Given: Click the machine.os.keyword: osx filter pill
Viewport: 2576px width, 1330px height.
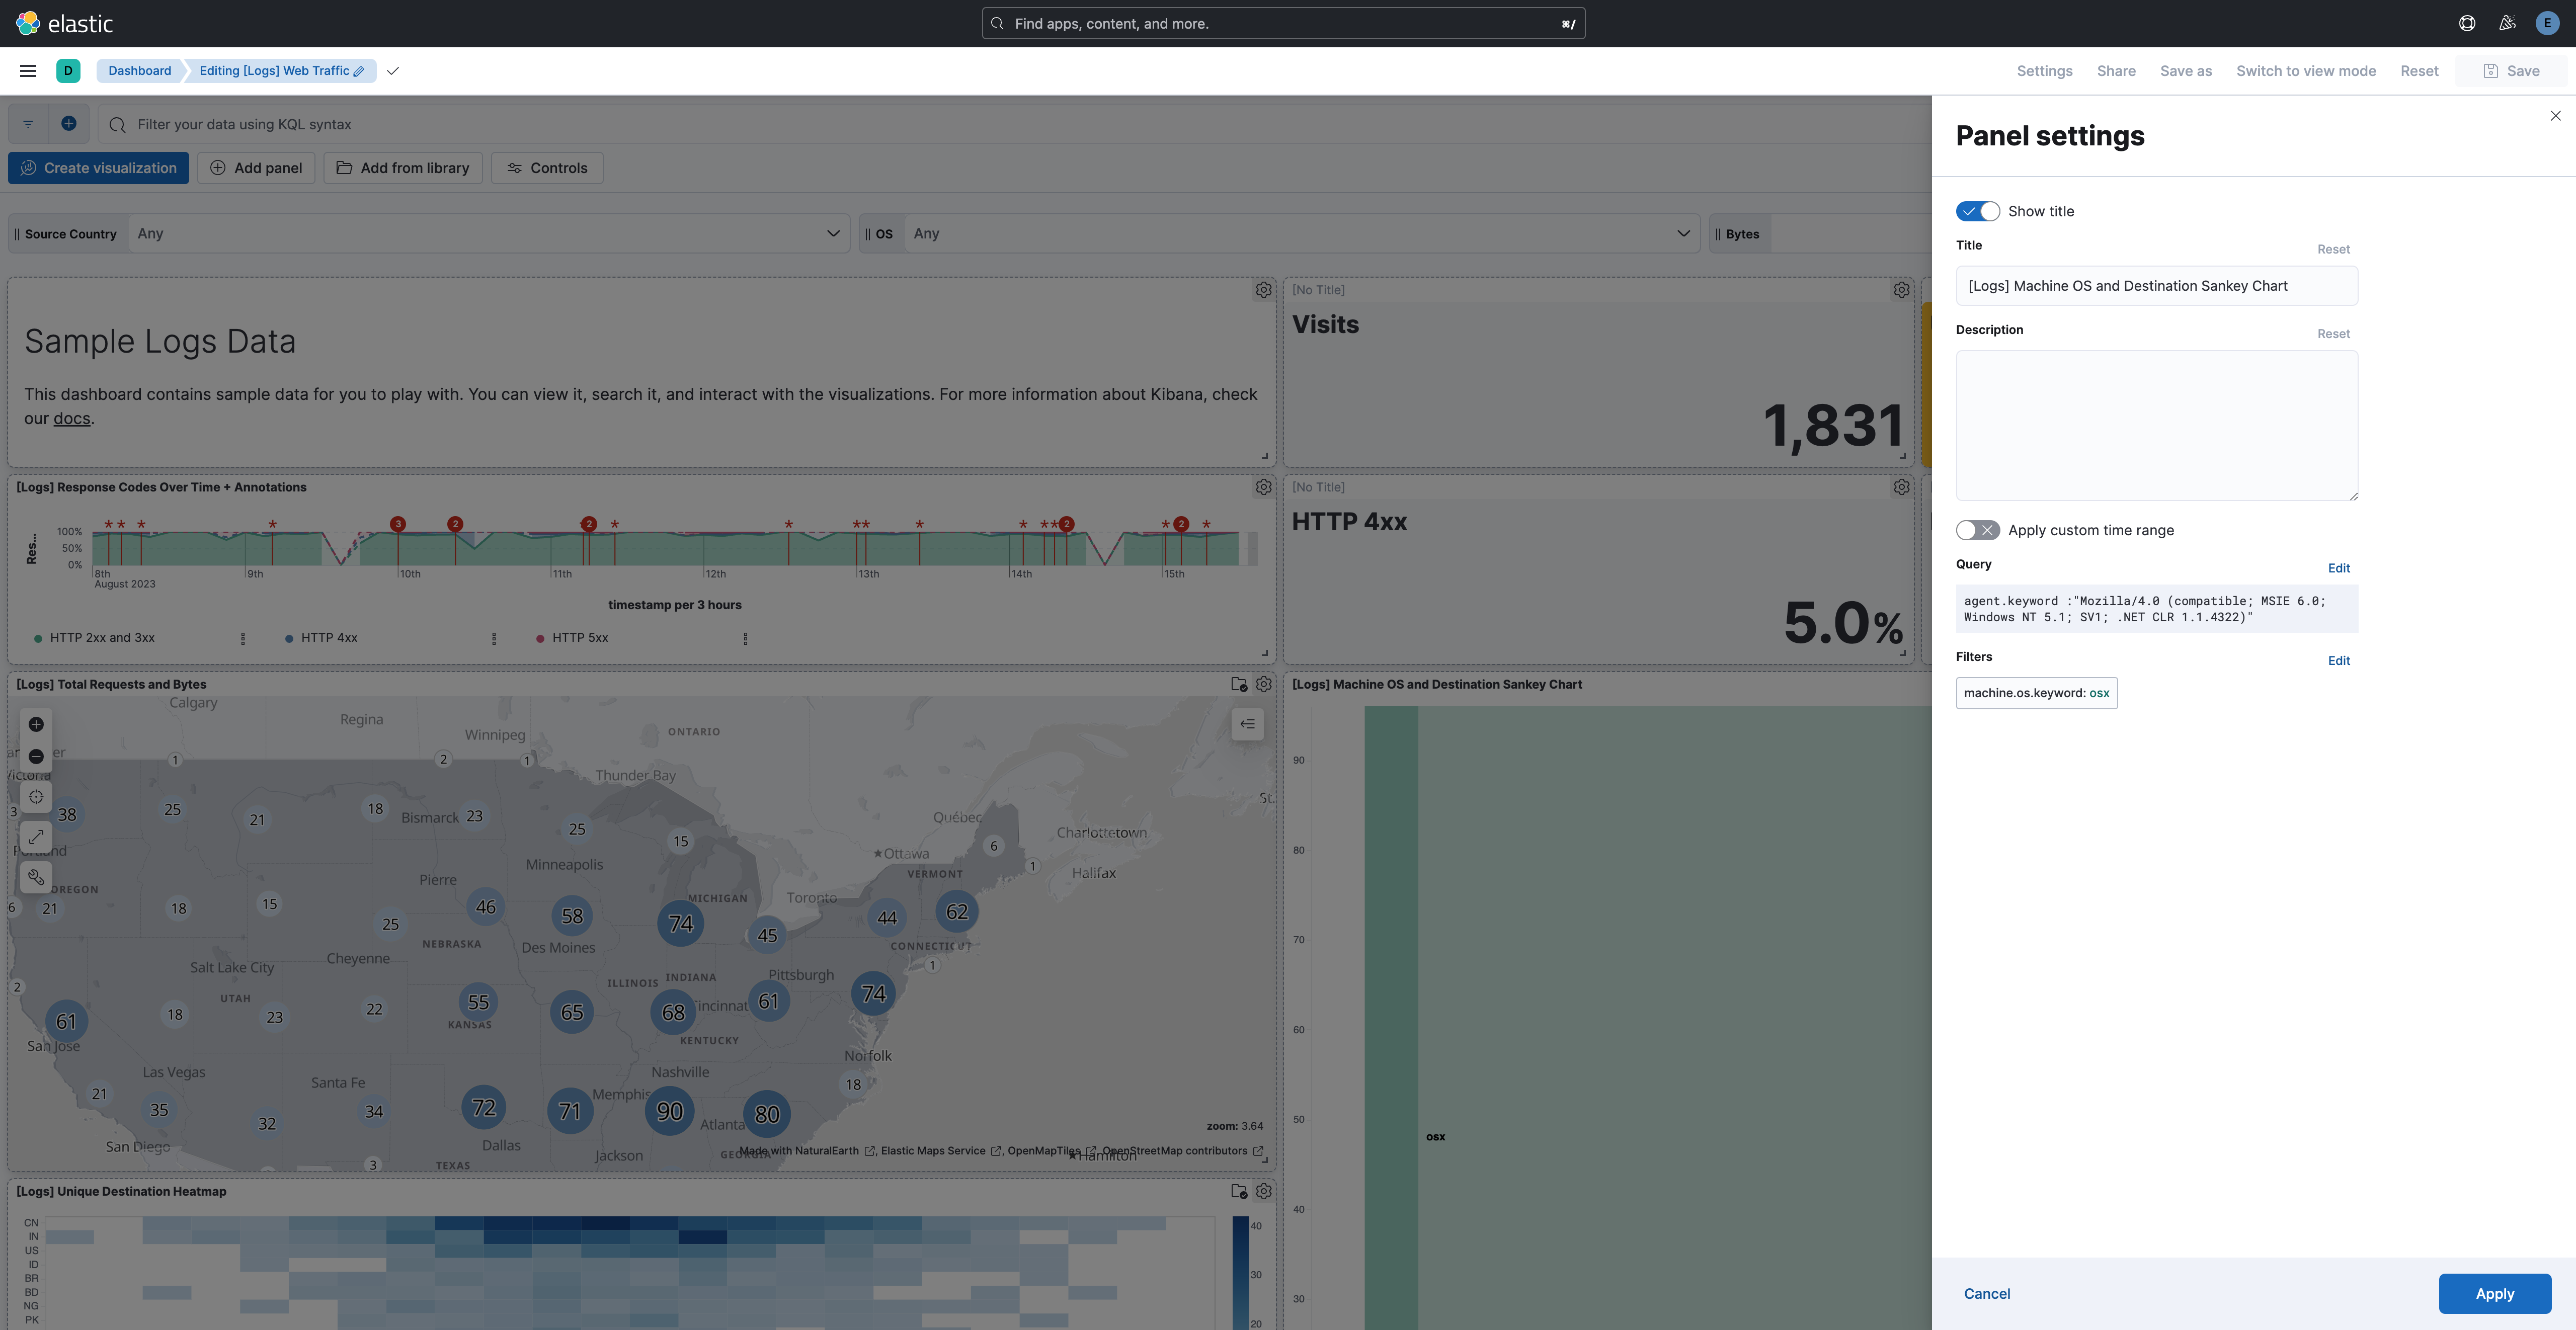Looking at the screenshot, I should [x=2036, y=693].
